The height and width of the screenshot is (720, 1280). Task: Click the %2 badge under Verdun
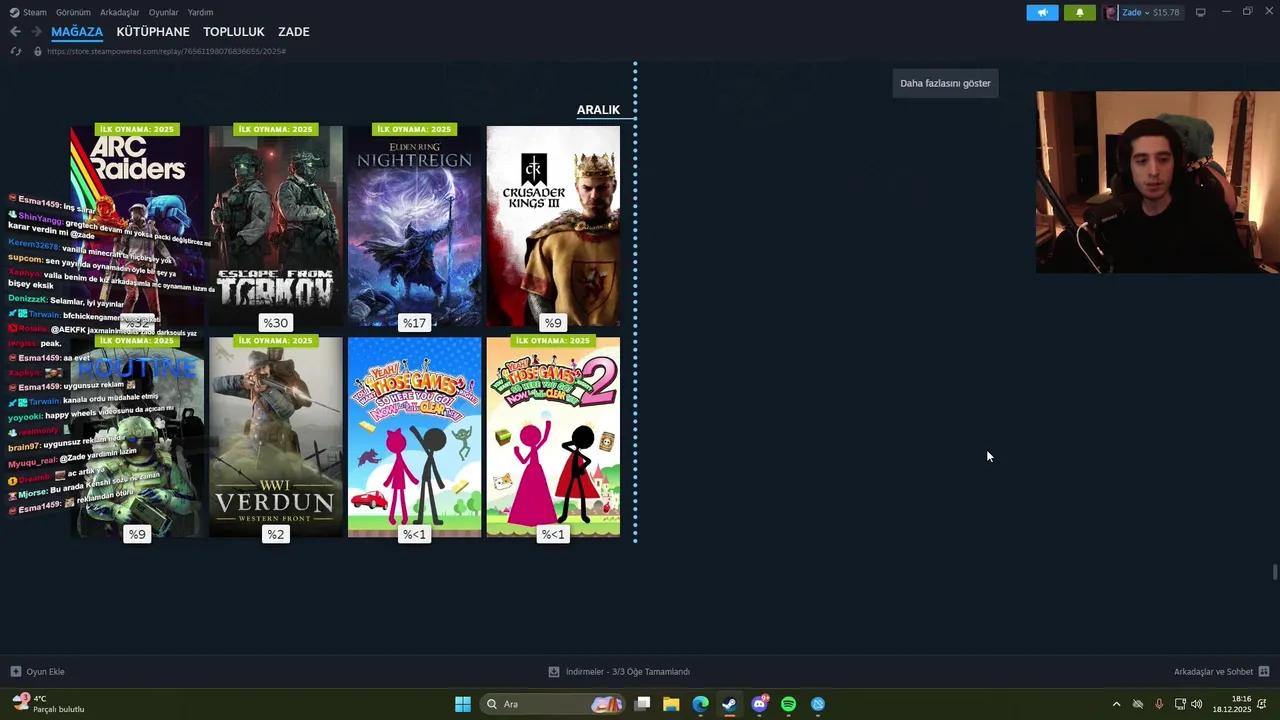275,535
